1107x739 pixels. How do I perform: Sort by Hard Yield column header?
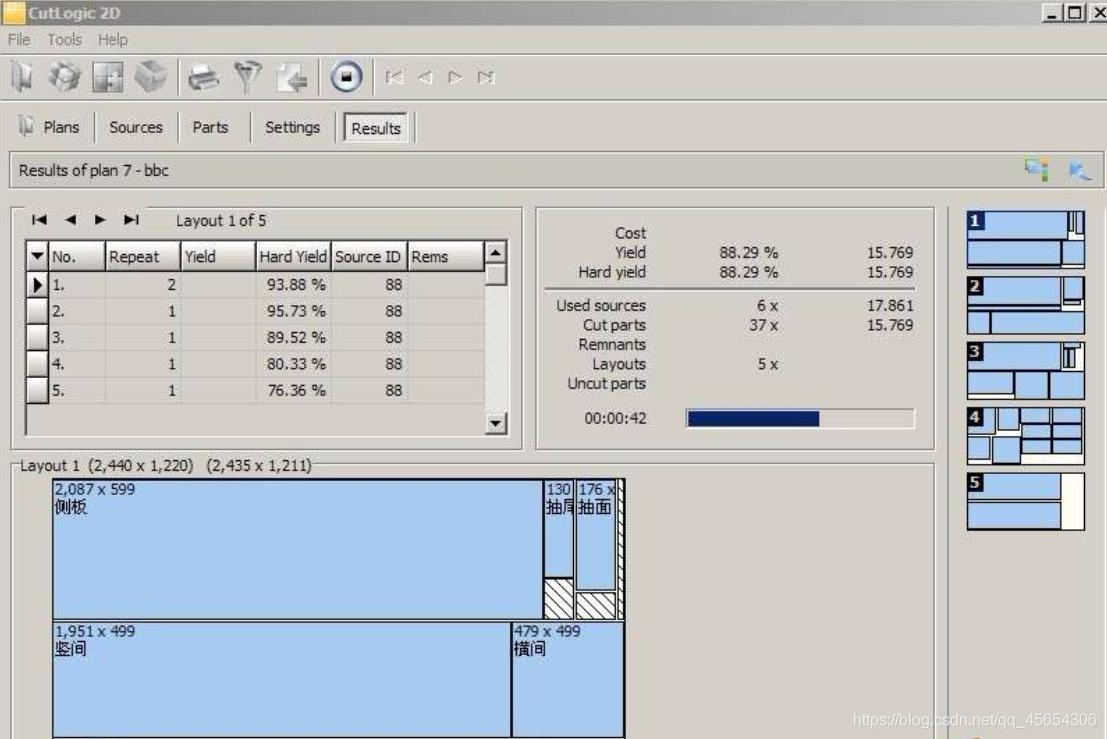[293, 256]
